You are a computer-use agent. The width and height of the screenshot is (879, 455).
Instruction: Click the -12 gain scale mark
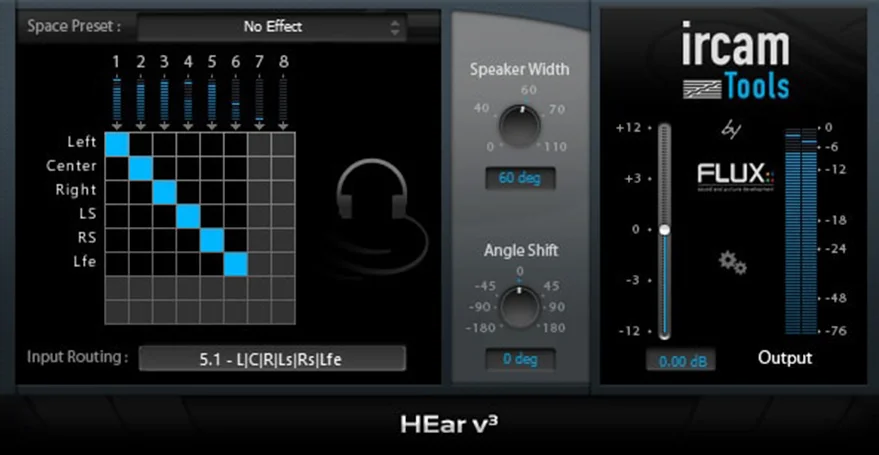click(x=628, y=331)
